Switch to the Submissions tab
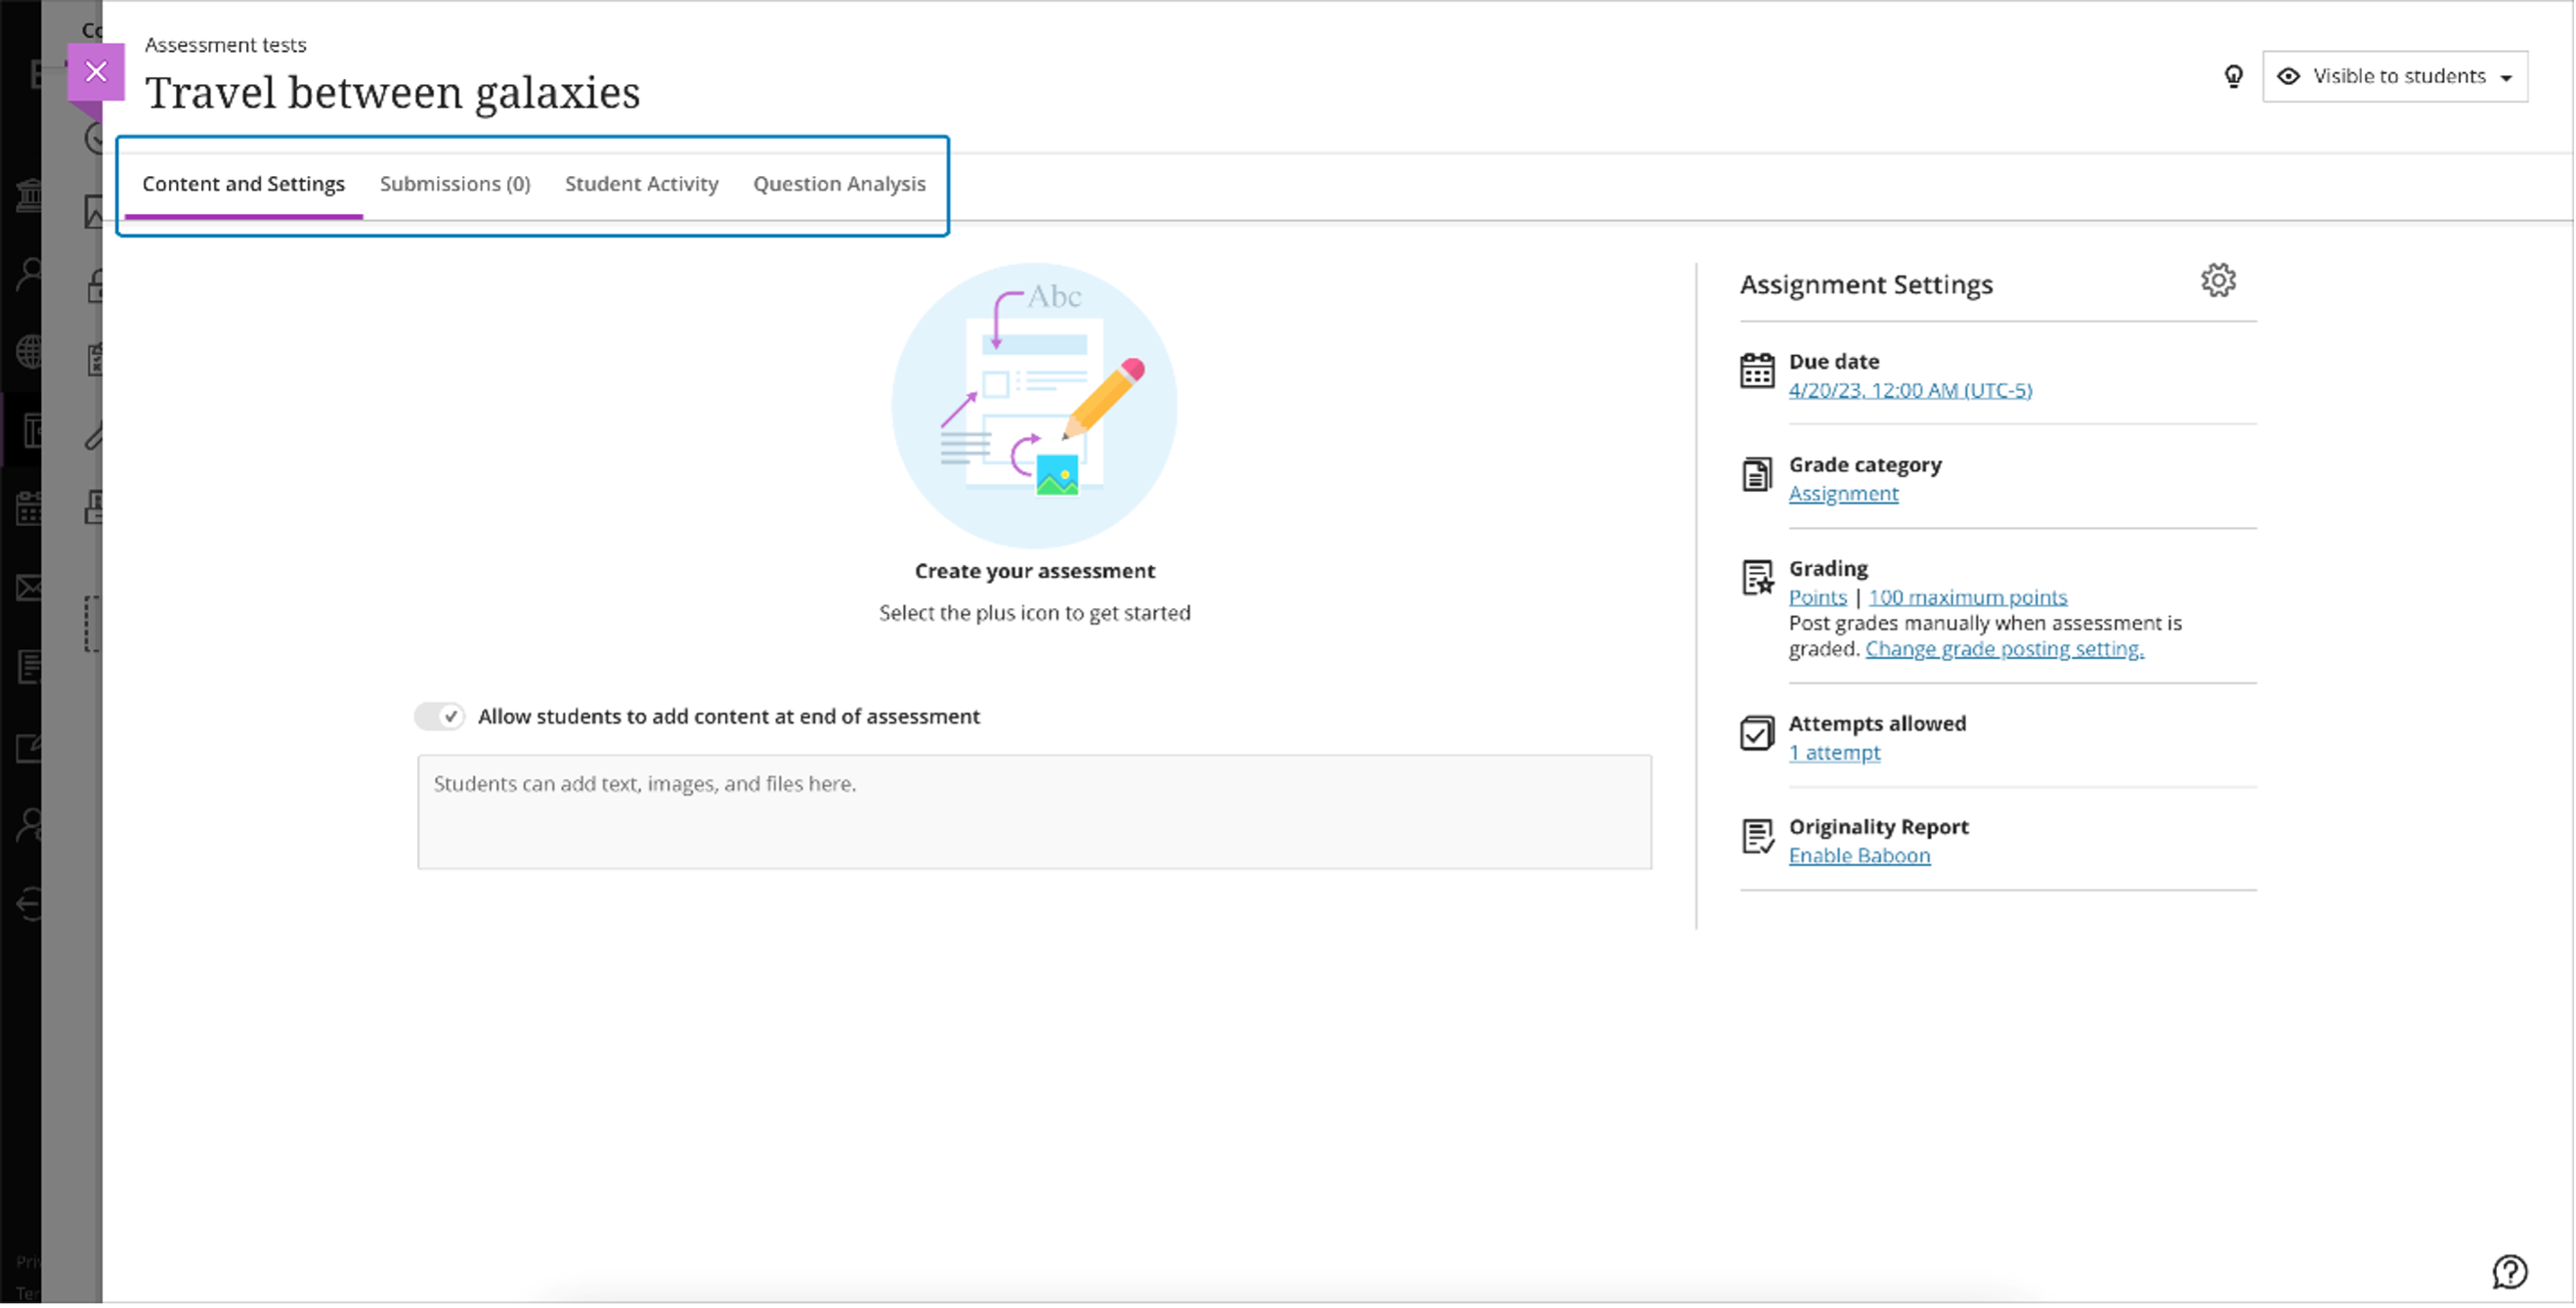The image size is (2576, 1308). [453, 184]
